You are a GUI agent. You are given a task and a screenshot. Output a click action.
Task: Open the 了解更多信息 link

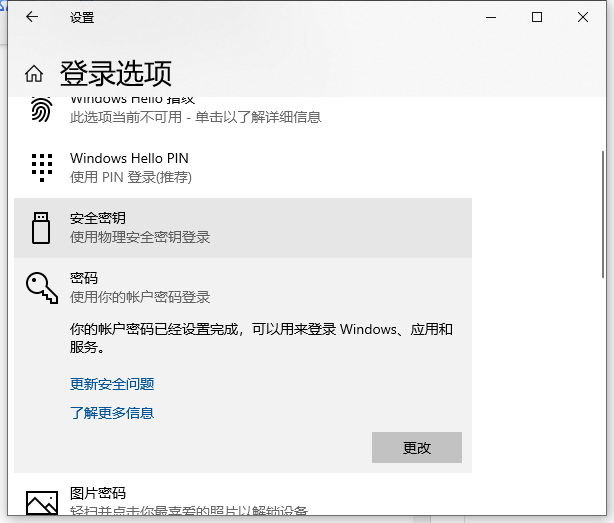click(x=112, y=413)
